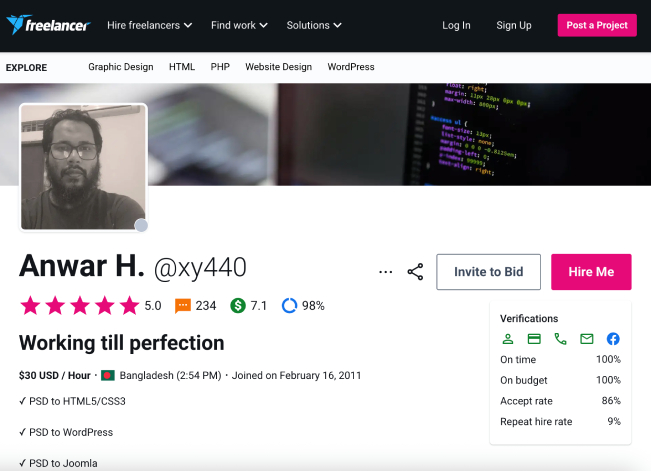This screenshot has height=471, width=651.
Task: Click the phone verified icon
Action: pos(560,339)
